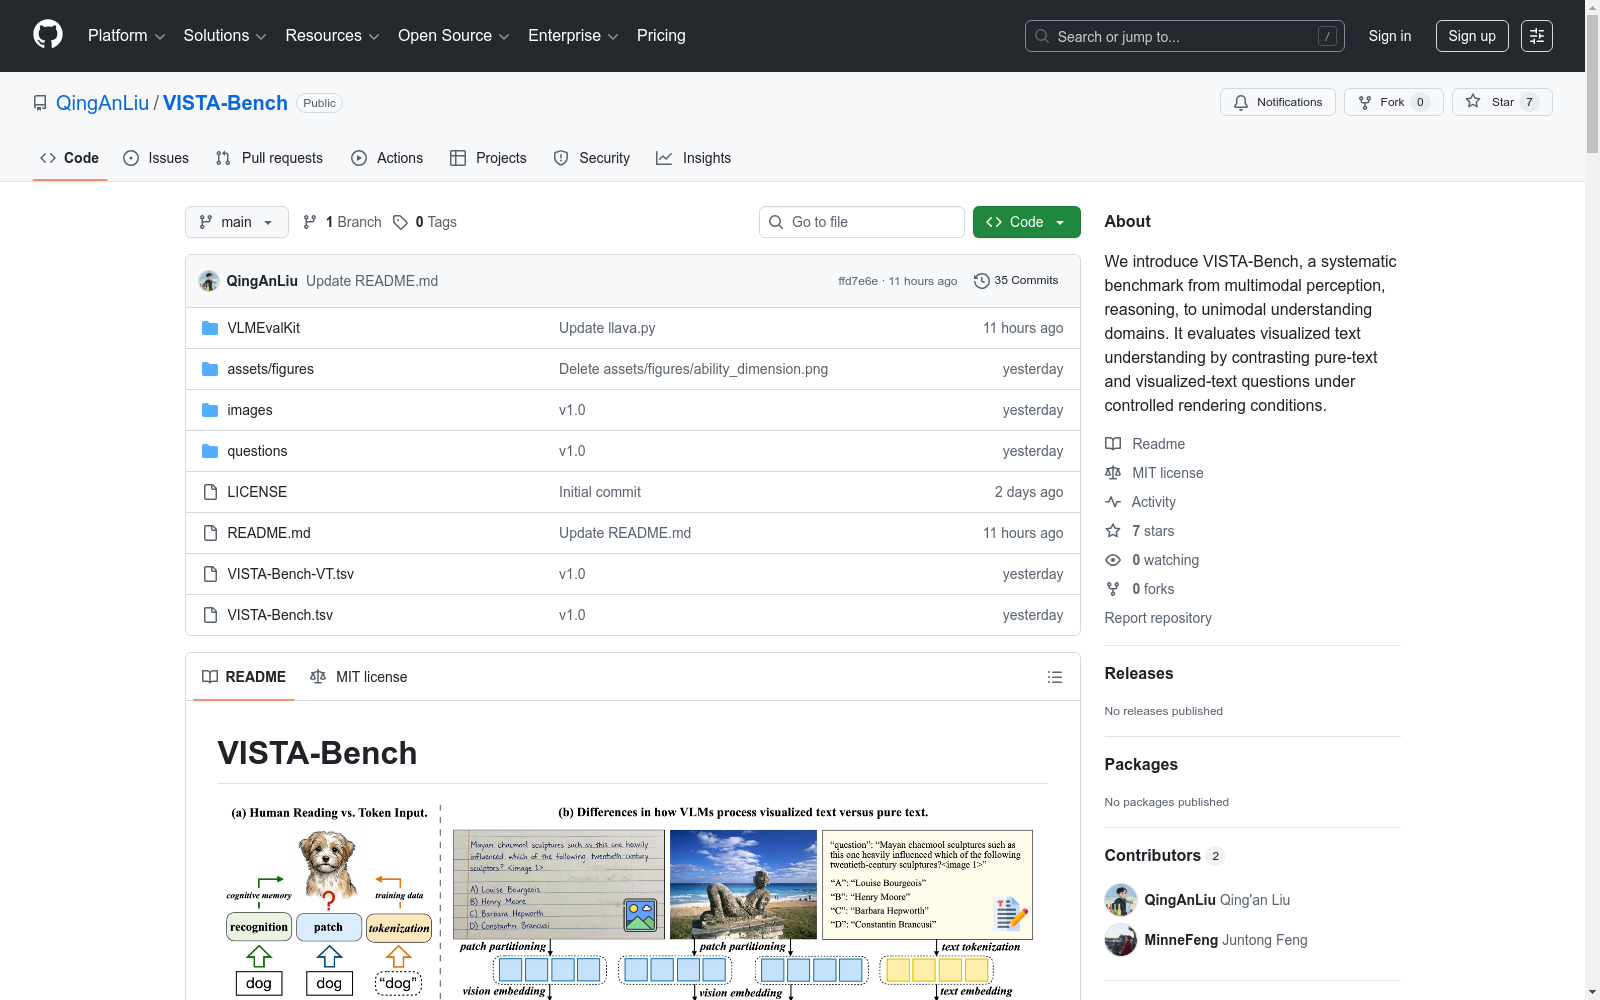Click the VISTA-Bench.tsv file icon

coord(210,615)
